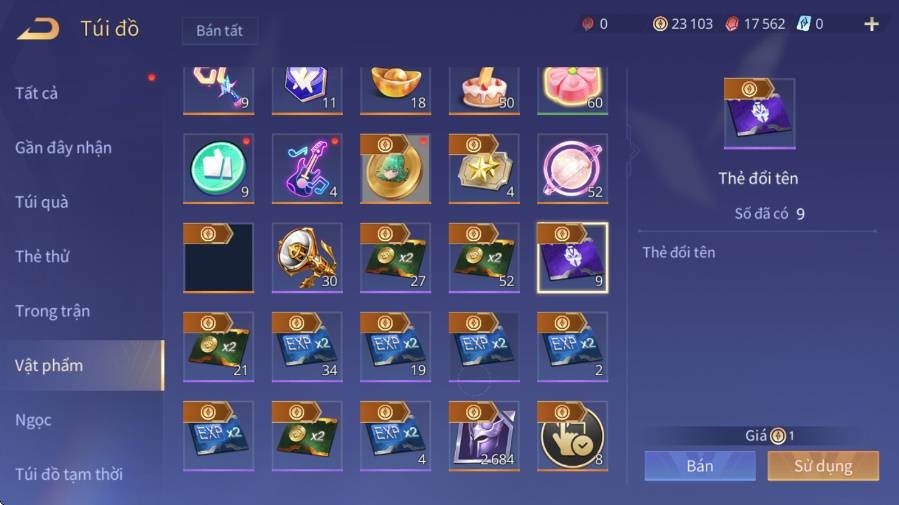Click the Bán tất button
The width and height of the screenshot is (899, 505).
(220, 30)
